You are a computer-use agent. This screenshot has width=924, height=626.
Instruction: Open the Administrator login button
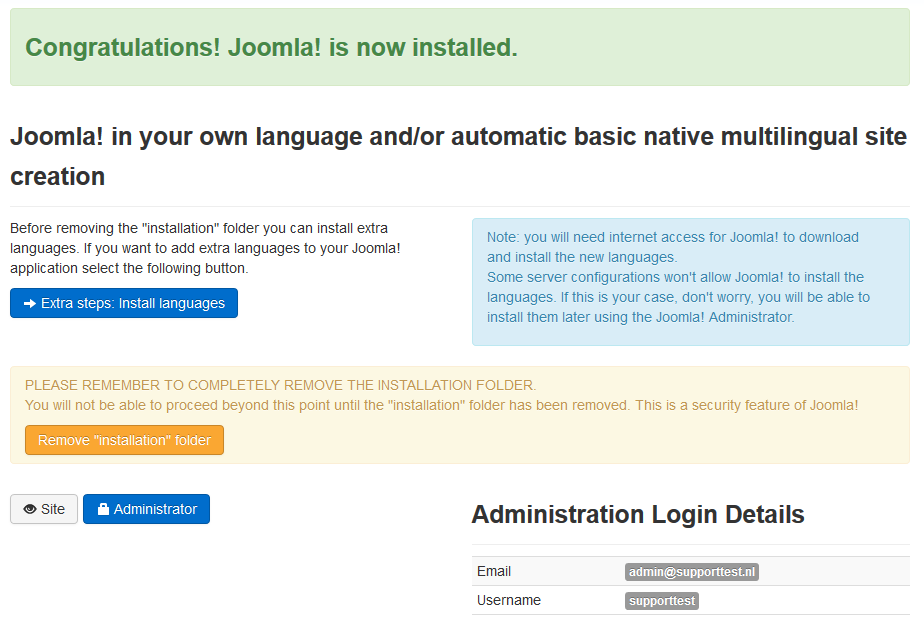(x=146, y=509)
